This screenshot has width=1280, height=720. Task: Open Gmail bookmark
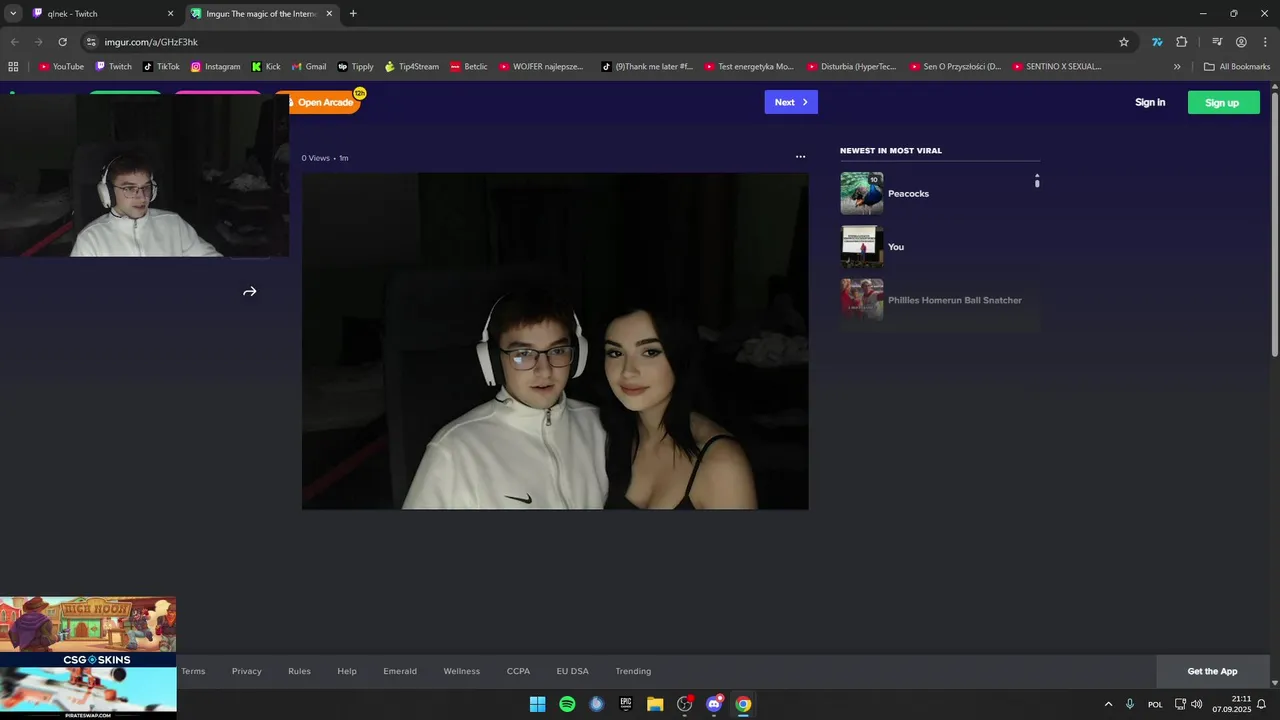pos(308,67)
